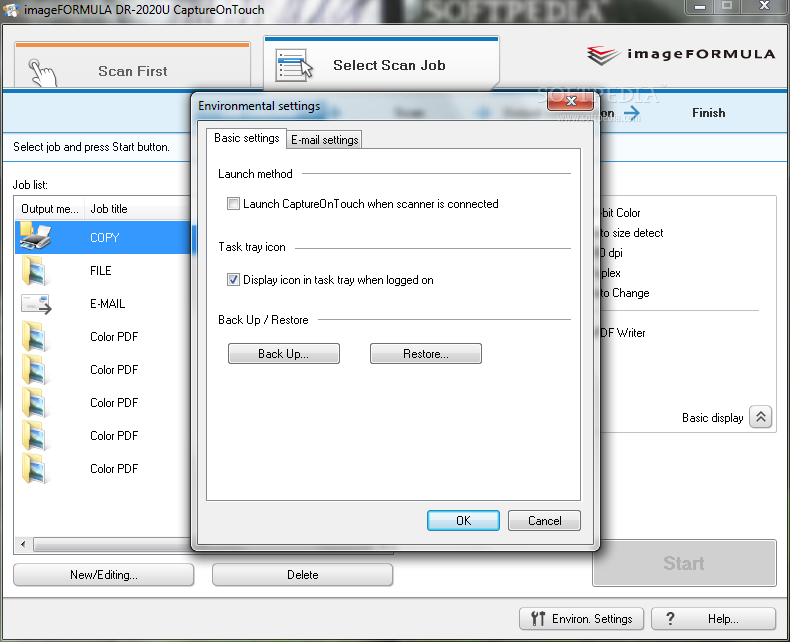This screenshot has width=790, height=642.
Task: Click the imageFORMULA logo
Action: tap(681, 55)
